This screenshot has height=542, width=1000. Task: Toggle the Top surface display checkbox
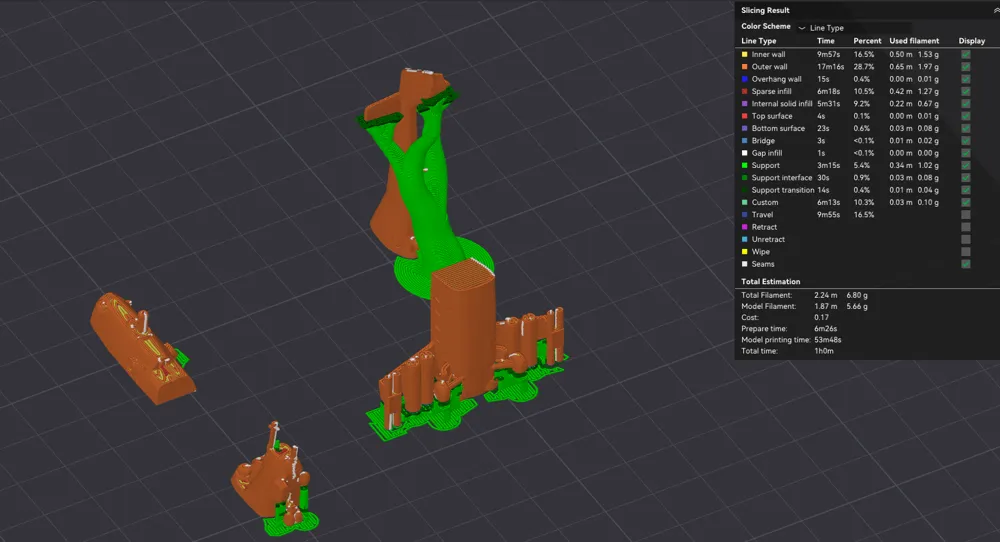click(966, 116)
